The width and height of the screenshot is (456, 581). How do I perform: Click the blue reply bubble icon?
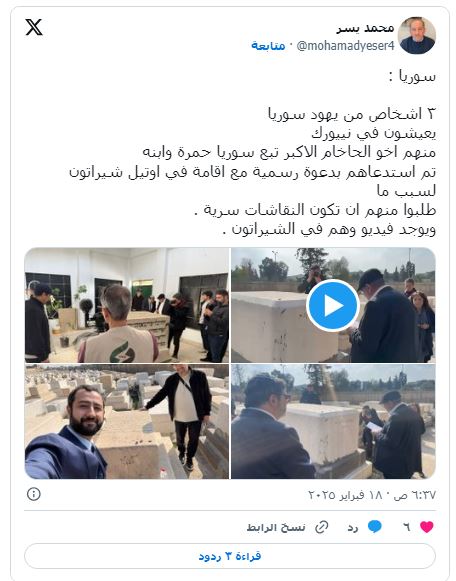(x=375, y=527)
